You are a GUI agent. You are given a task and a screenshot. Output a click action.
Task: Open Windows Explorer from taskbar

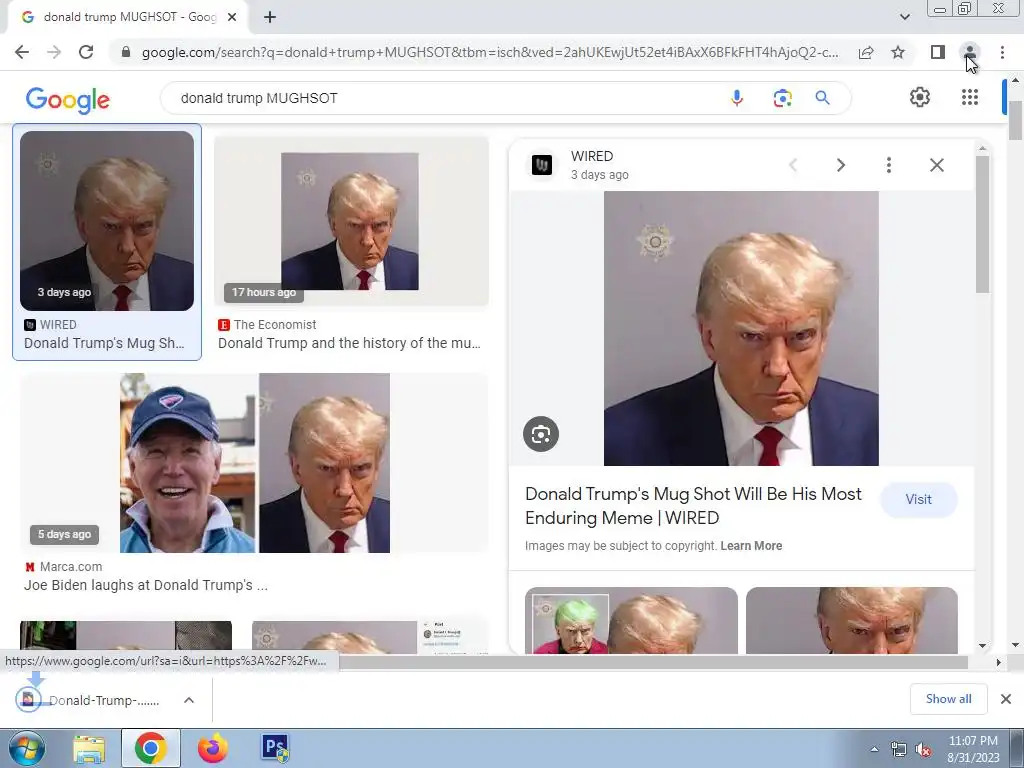pyautogui.click(x=89, y=748)
